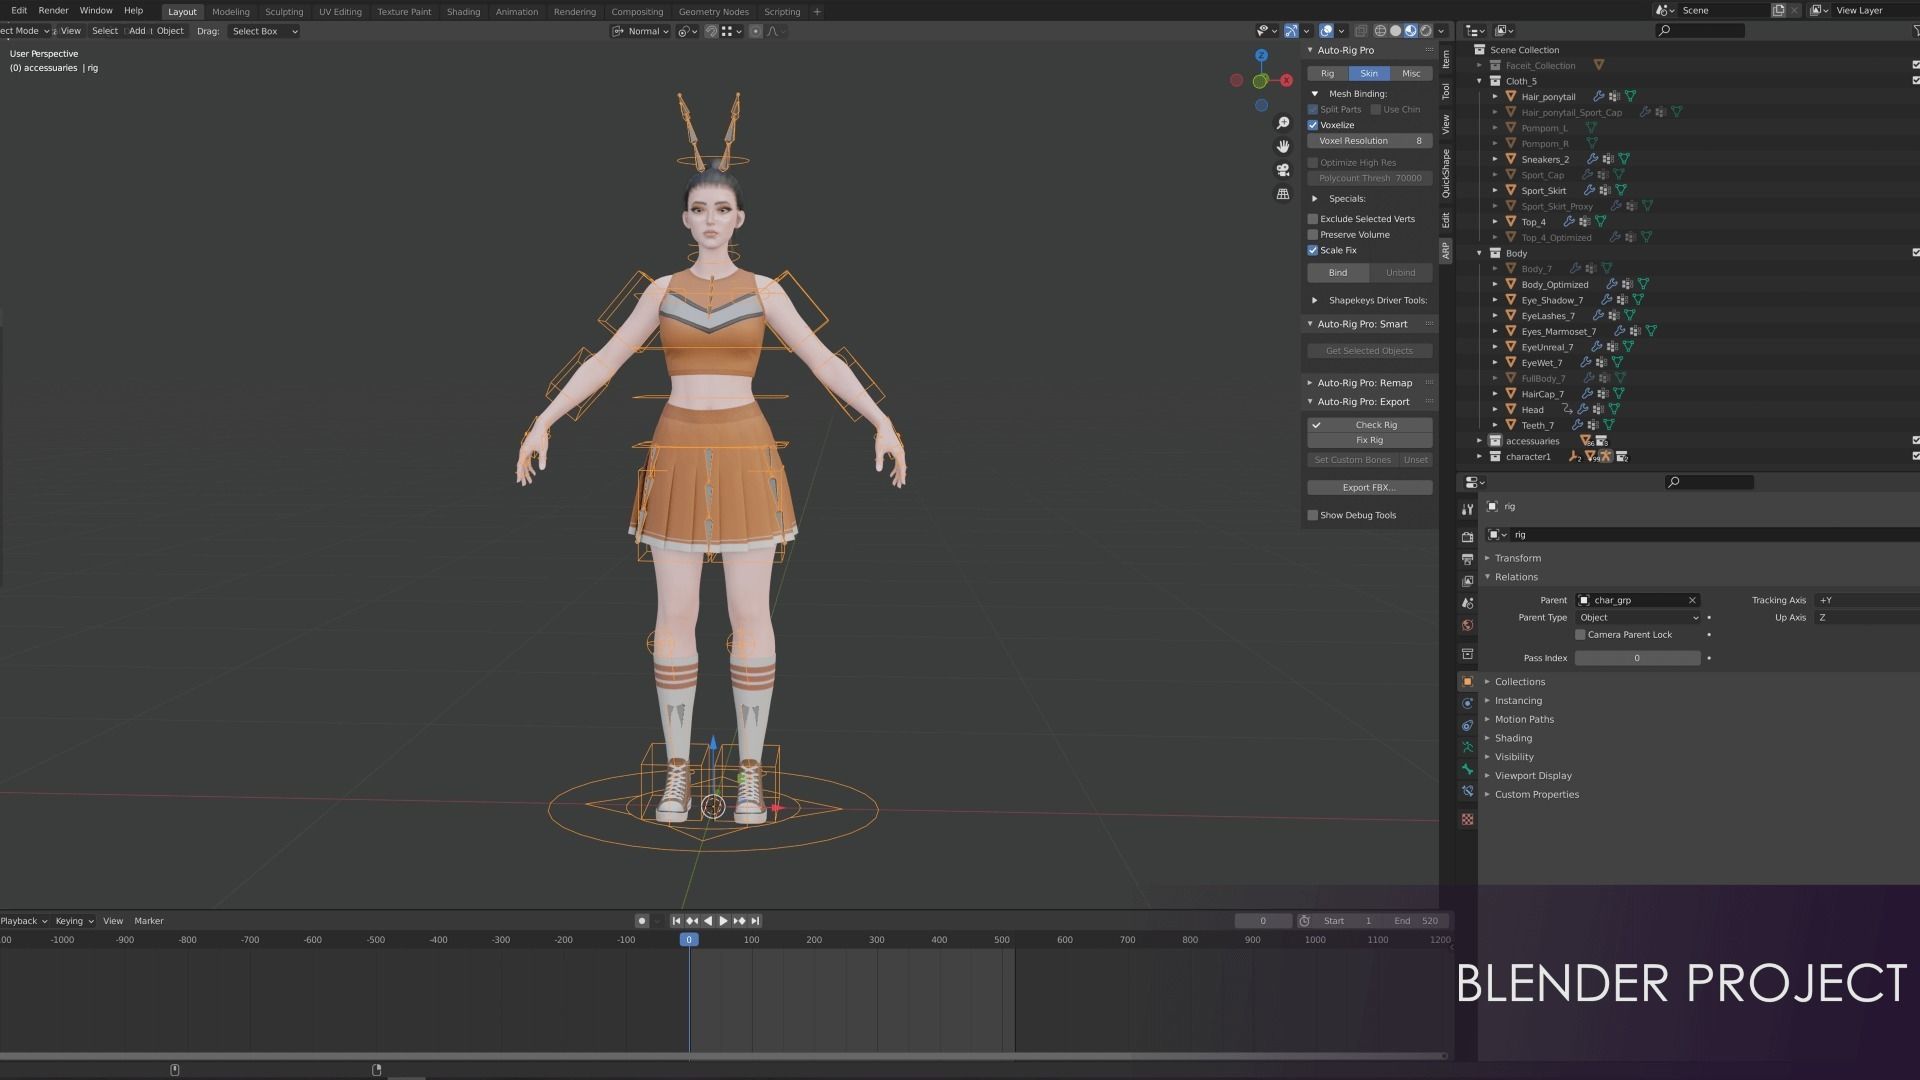Open the Render properties tab icon
This screenshot has height=1080, width=1920.
pyautogui.click(x=1467, y=537)
